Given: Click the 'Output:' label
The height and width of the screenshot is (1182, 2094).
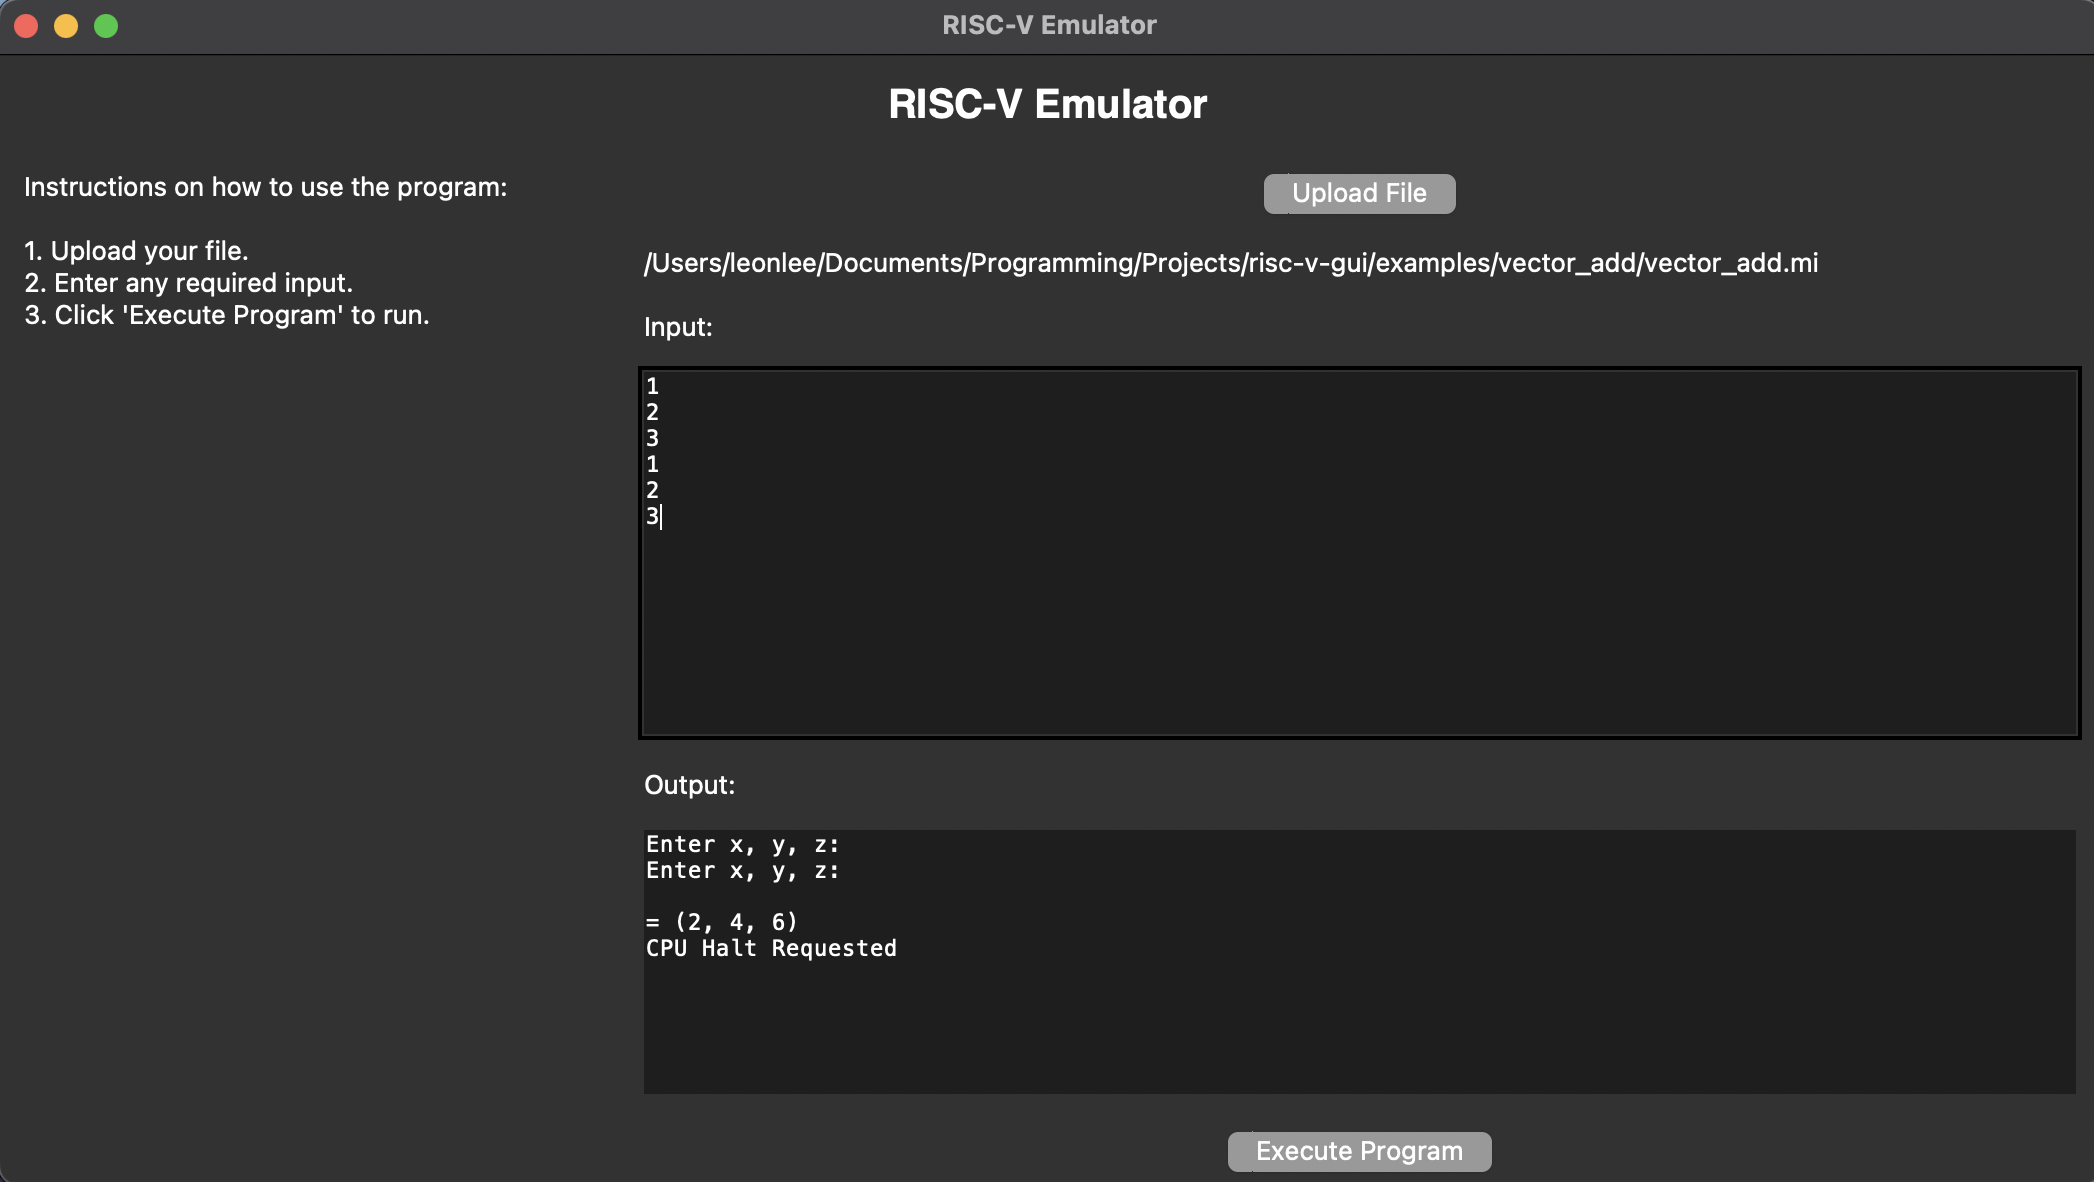Looking at the screenshot, I should coord(689,785).
